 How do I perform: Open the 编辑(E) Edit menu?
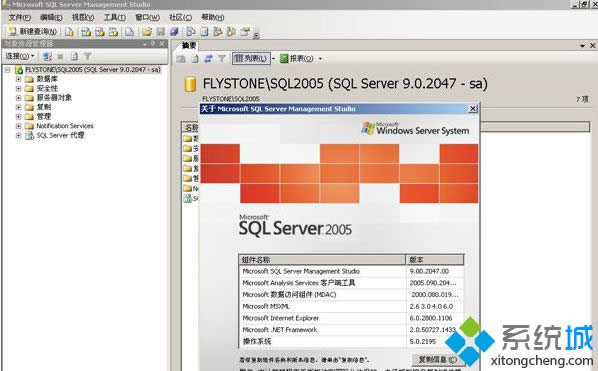51,18
